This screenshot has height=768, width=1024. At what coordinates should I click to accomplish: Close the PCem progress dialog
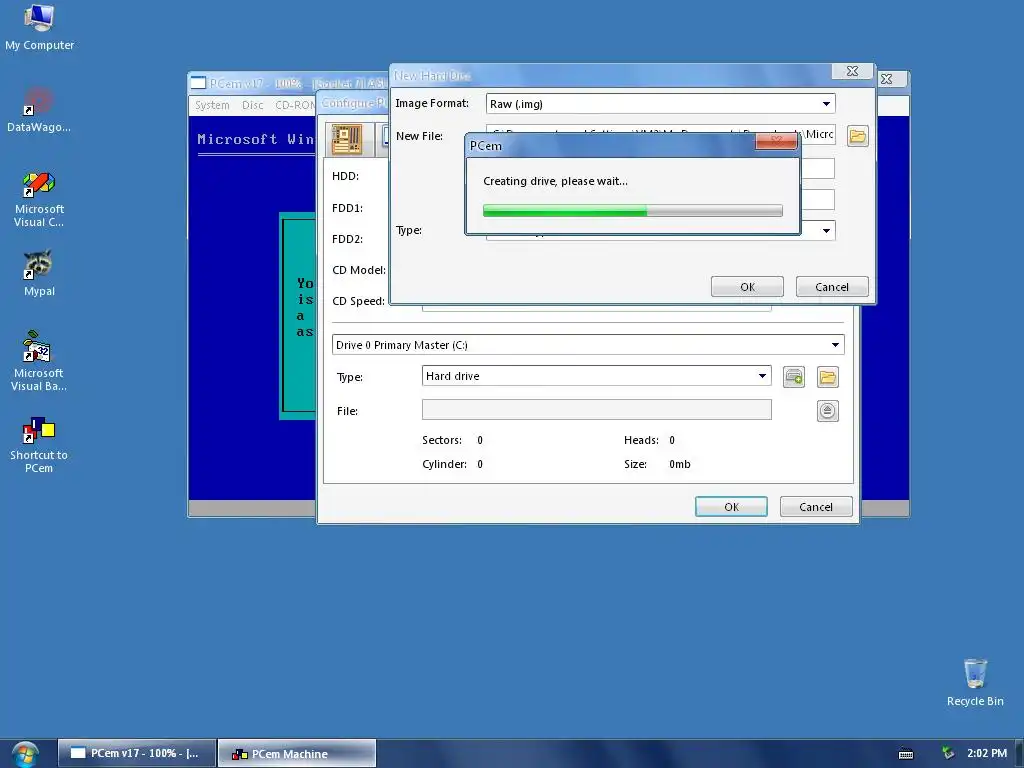776,140
